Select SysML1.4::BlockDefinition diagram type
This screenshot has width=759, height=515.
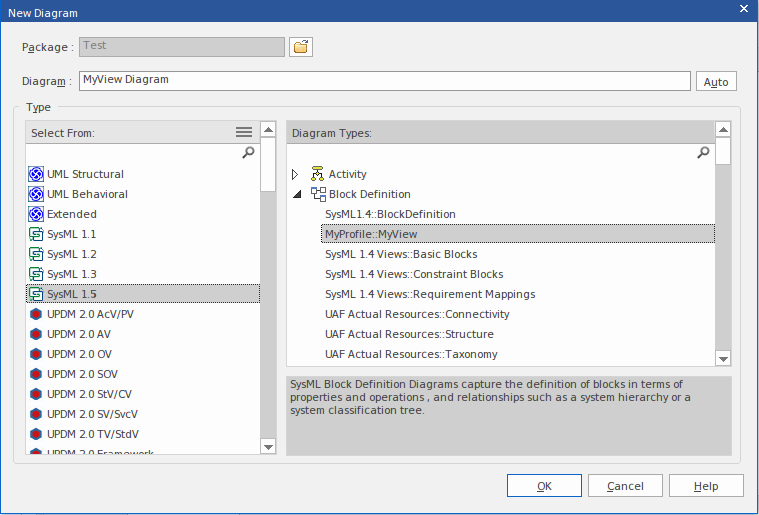click(390, 214)
